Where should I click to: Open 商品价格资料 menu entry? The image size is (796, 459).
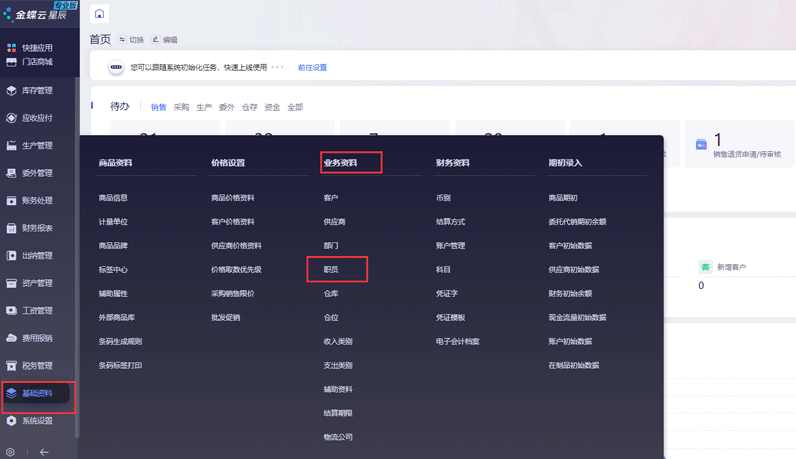pyautogui.click(x=233, y=198)
